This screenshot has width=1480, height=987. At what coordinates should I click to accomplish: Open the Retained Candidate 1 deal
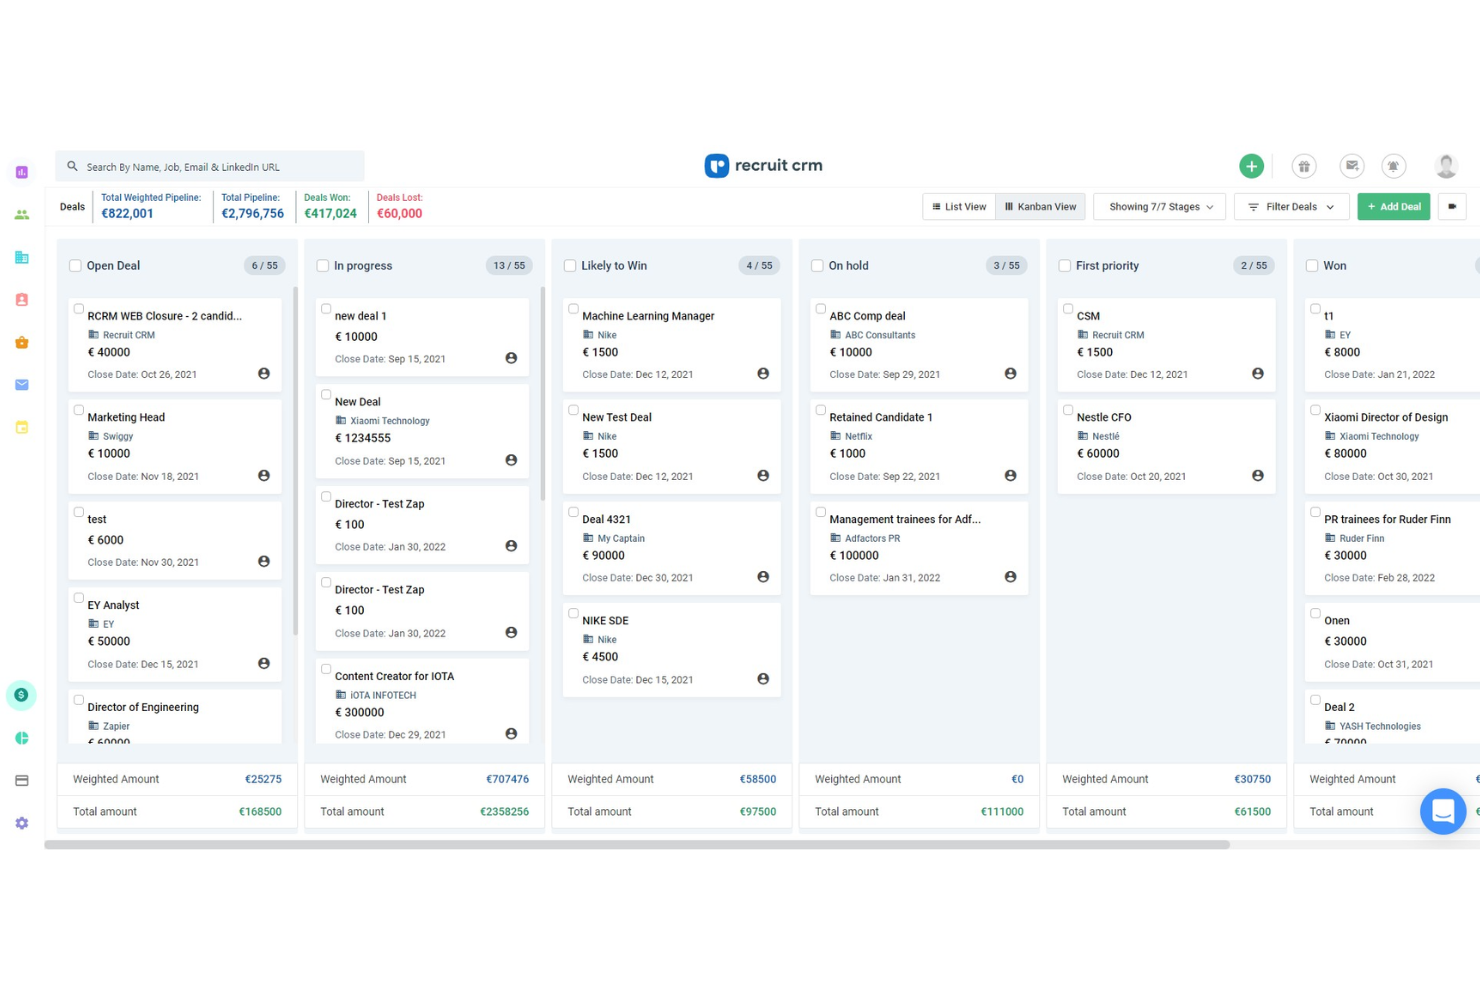coord(880,418)
